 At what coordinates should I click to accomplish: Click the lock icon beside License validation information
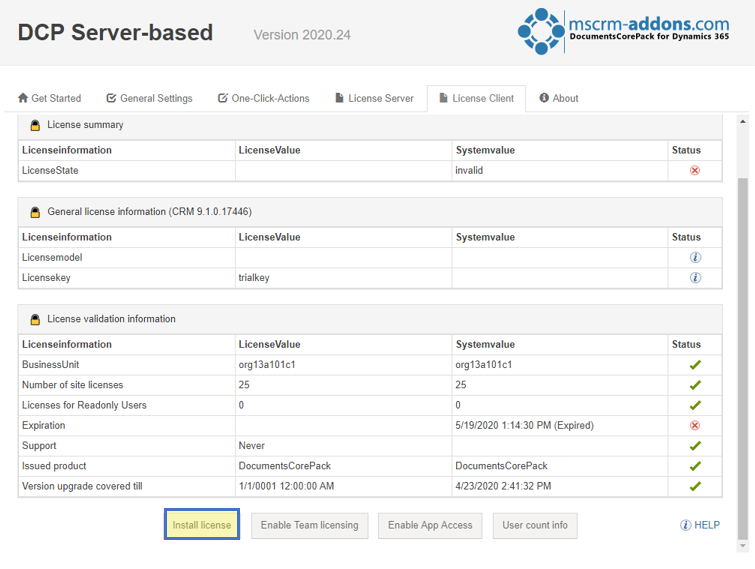(35, 320)
